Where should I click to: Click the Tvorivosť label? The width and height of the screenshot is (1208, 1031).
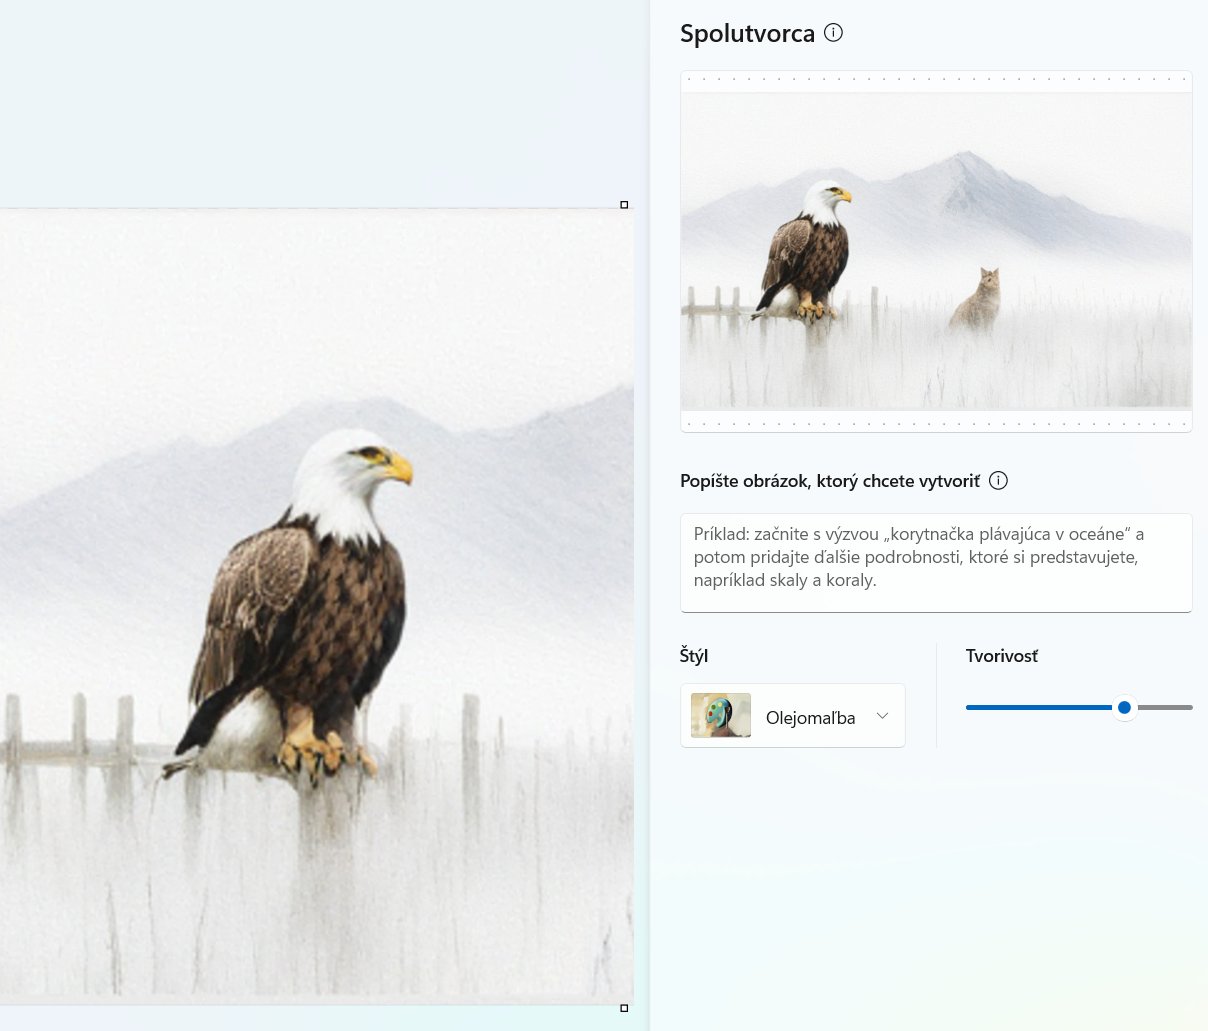1001,656
